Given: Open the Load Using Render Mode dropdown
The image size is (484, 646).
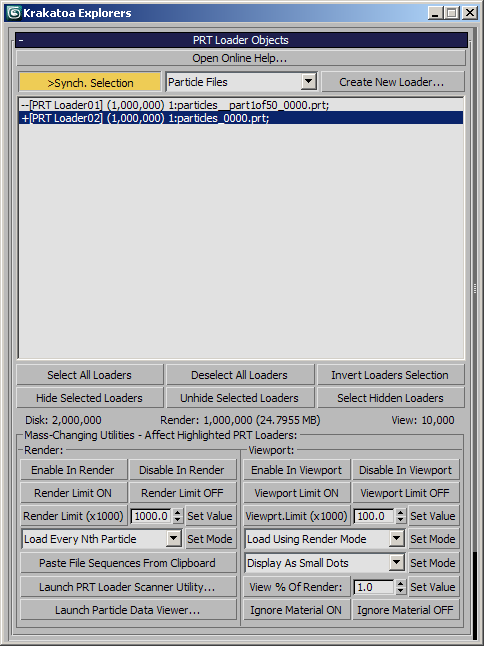Looking at the screenshot, I should pyautogui.click(x=325, y=539).
